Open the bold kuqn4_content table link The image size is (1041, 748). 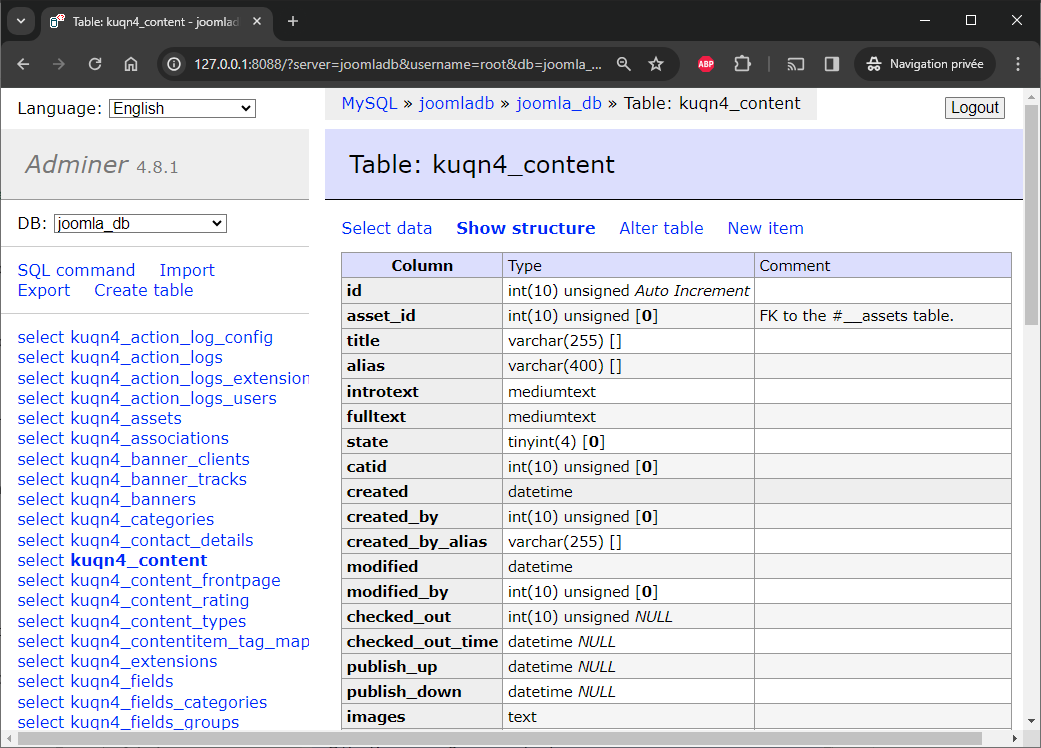tap(139, 560)
